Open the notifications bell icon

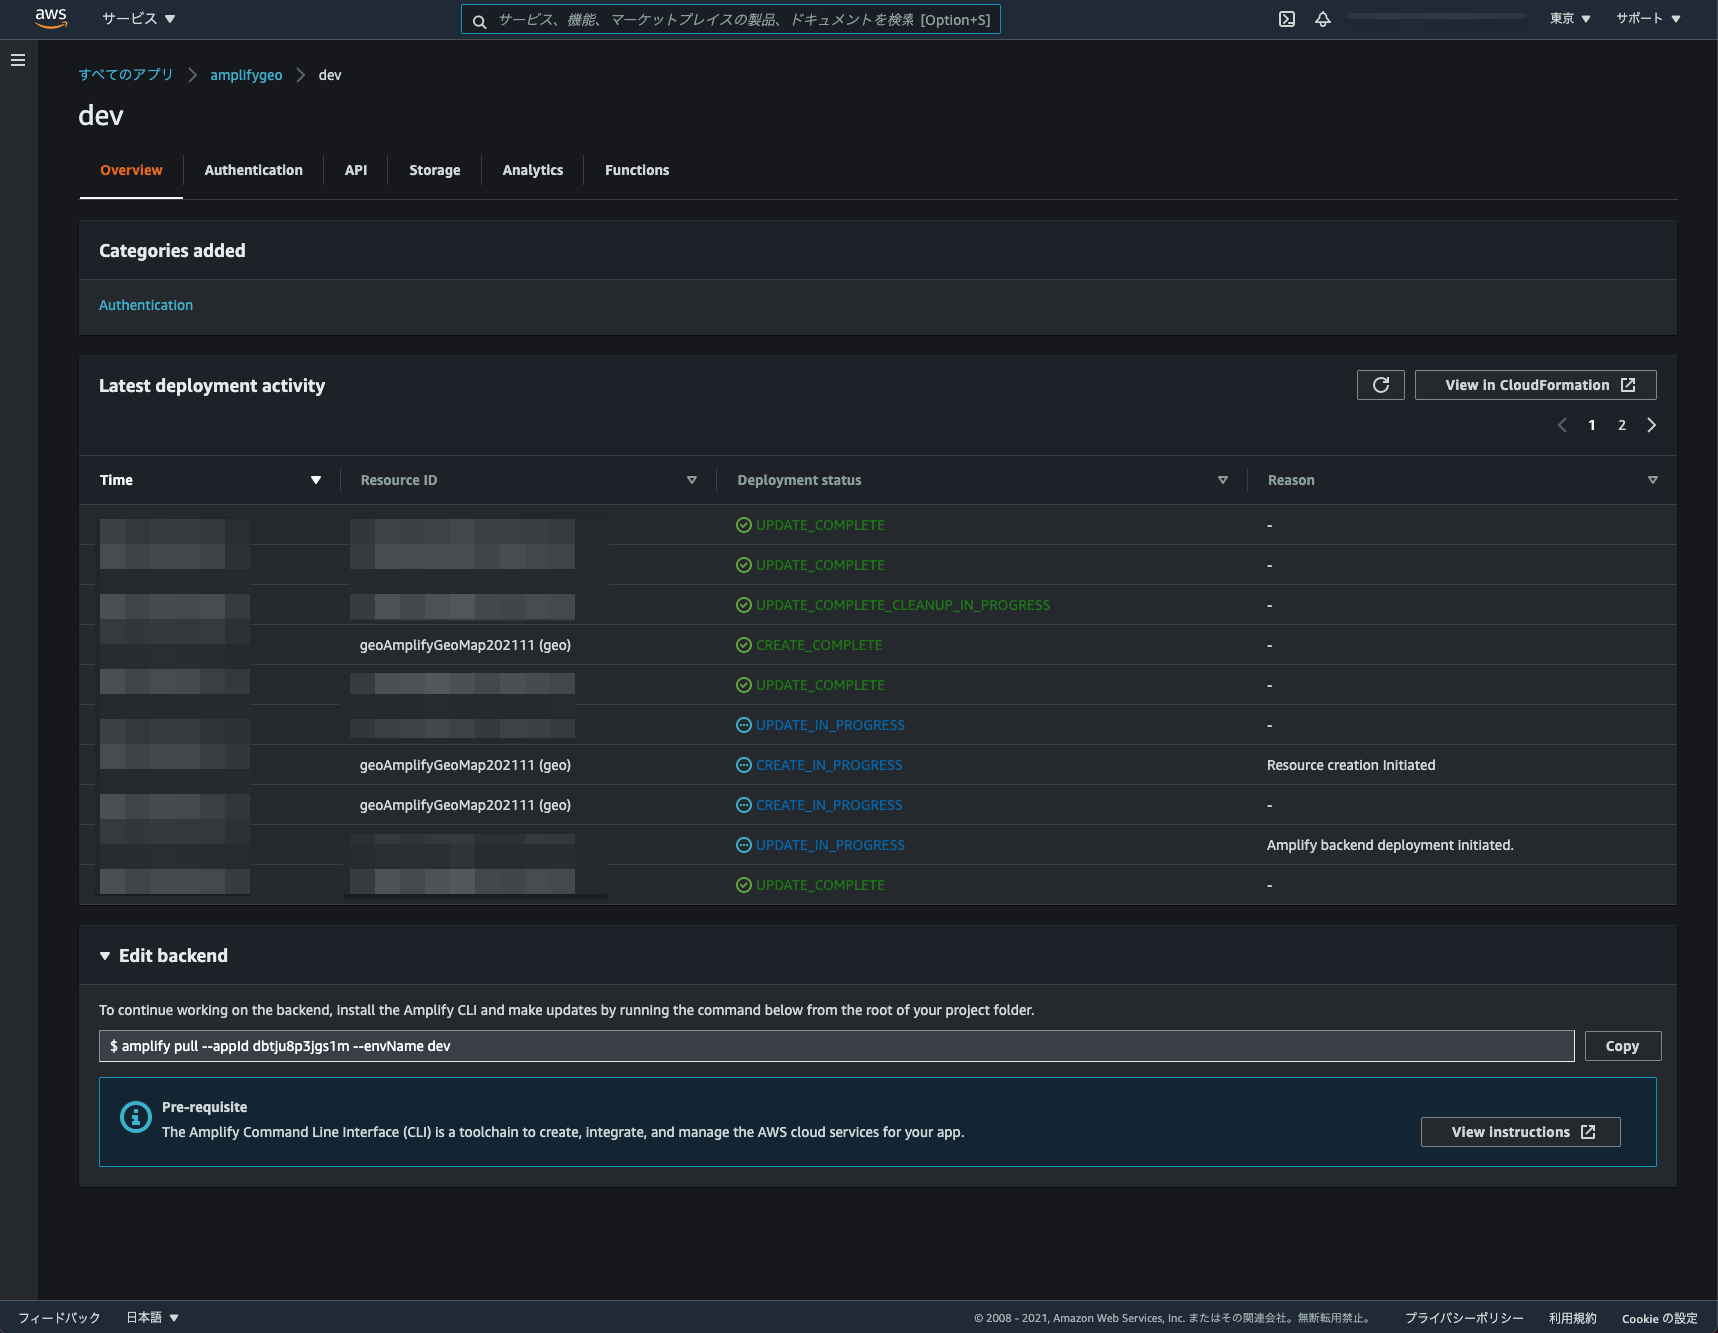pyautogui.click(x=1322, y=19)
